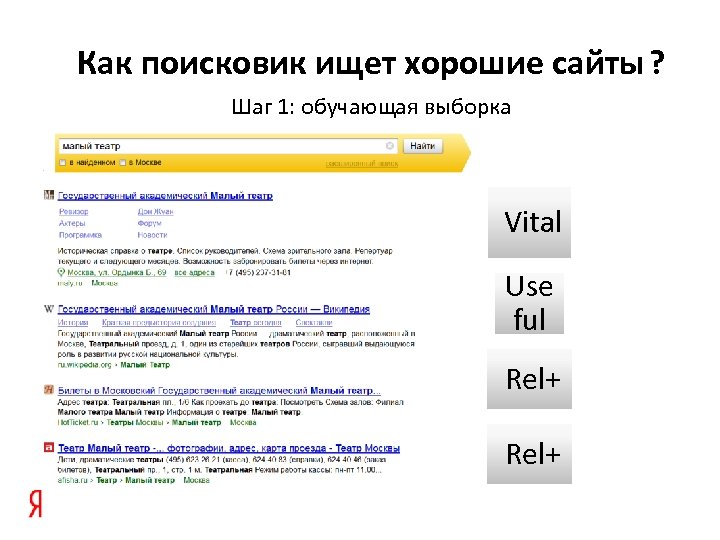Click the ru.wikipedia.org green URL
720x540 pixels.
[84, 365]
